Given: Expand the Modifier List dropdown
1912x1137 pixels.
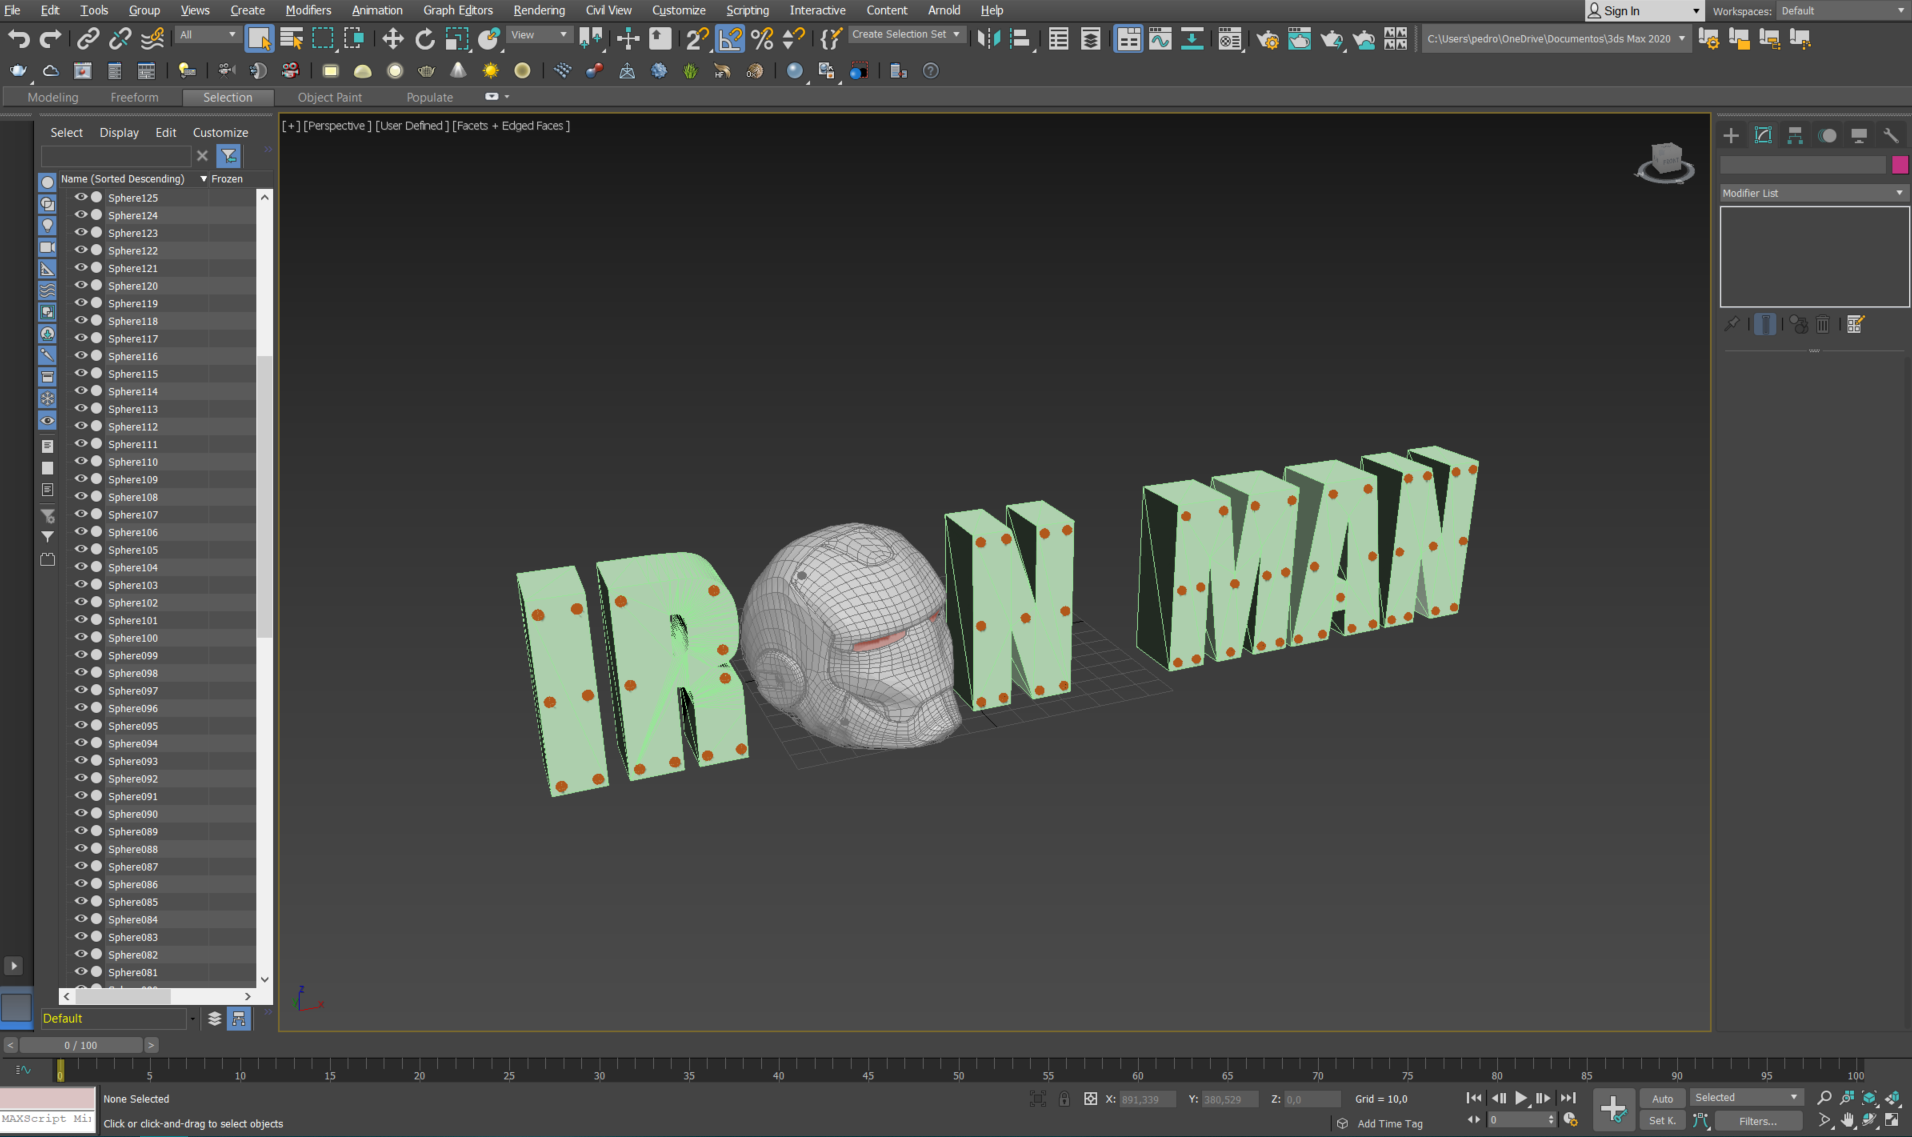Looking at the screenshot, I should pos(1813,193).
